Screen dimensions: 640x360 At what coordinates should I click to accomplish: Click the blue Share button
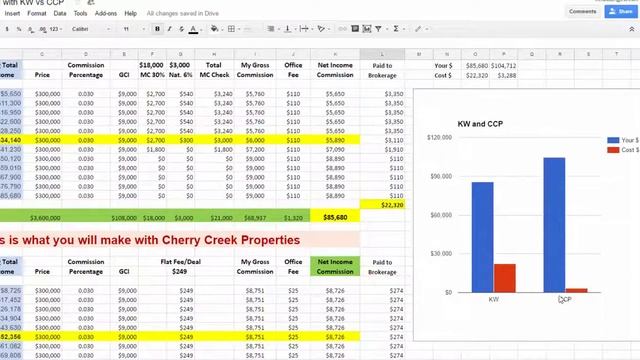click(x=620, y=11)
